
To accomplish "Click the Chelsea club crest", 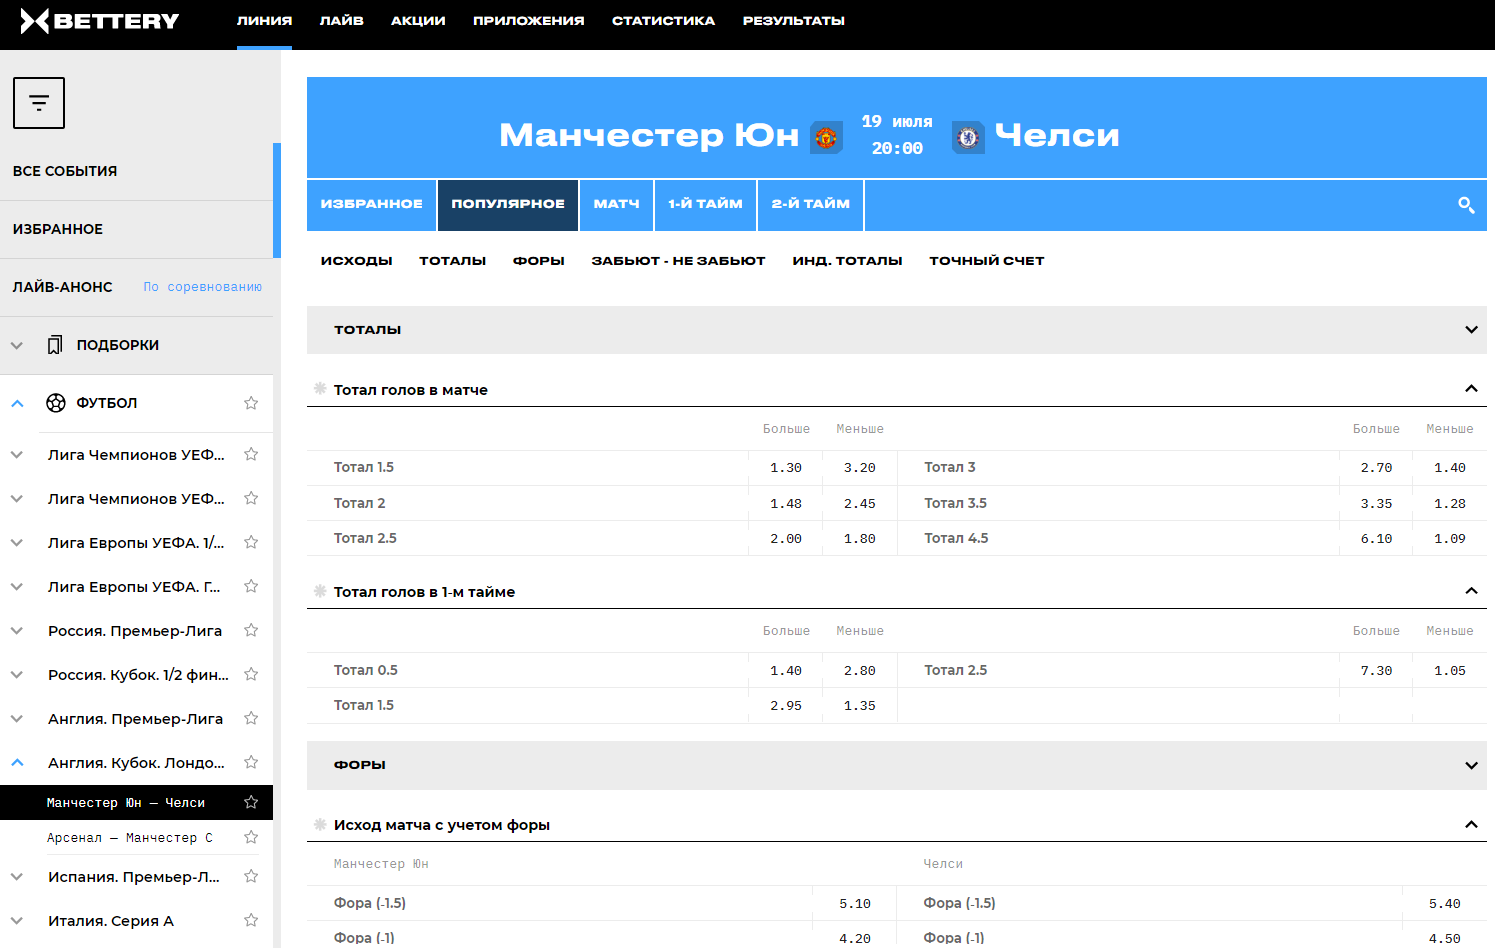I will click(968, 137).
